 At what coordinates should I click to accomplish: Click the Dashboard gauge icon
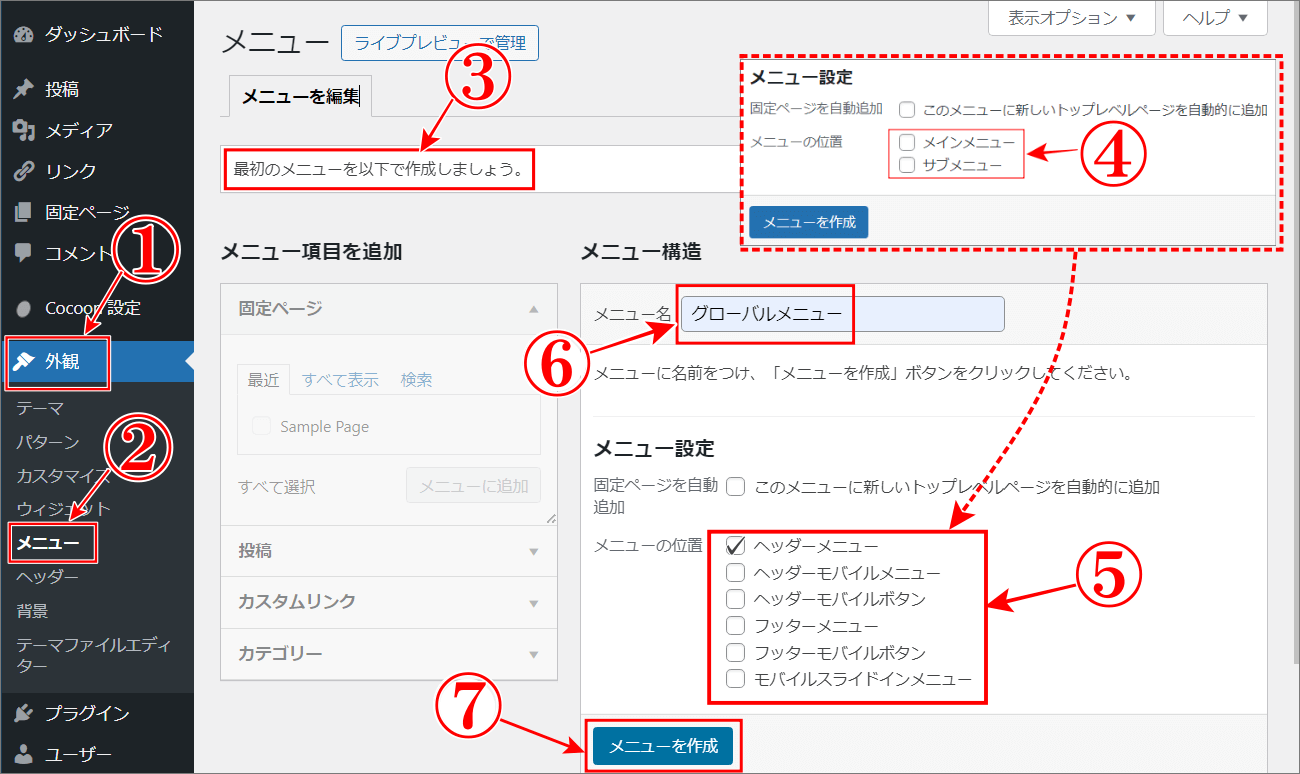click(x=24, y=35)
